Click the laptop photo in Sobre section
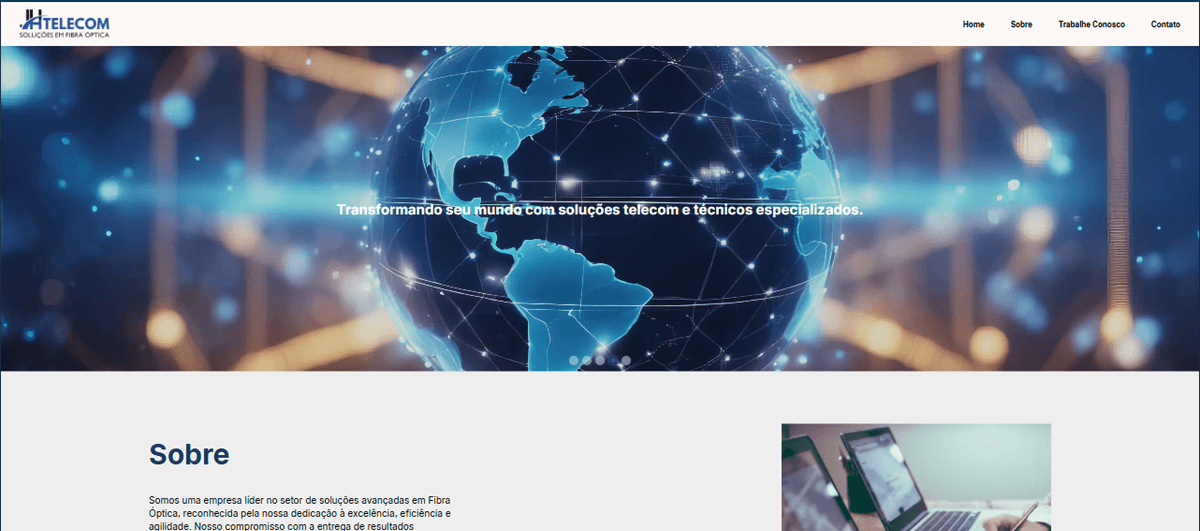The image size is (1200, 531). 916,477
